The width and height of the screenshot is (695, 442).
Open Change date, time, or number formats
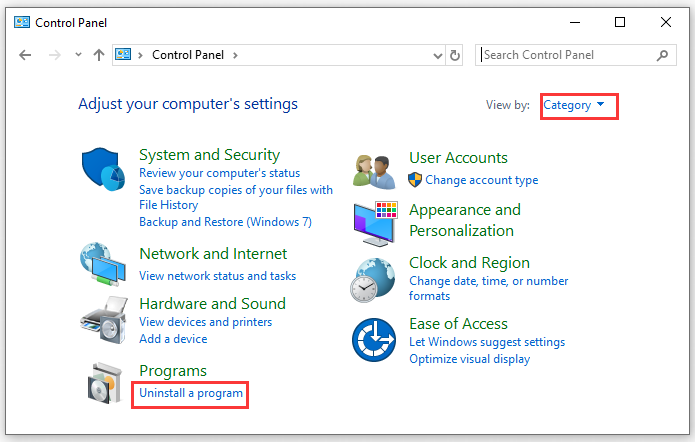(488, 288)
